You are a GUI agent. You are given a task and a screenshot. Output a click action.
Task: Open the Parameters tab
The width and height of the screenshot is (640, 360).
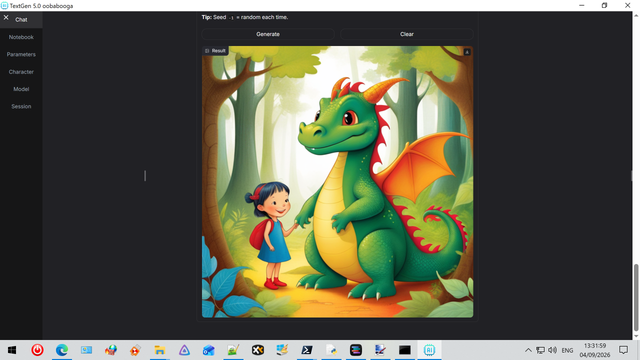pos(21,54)
